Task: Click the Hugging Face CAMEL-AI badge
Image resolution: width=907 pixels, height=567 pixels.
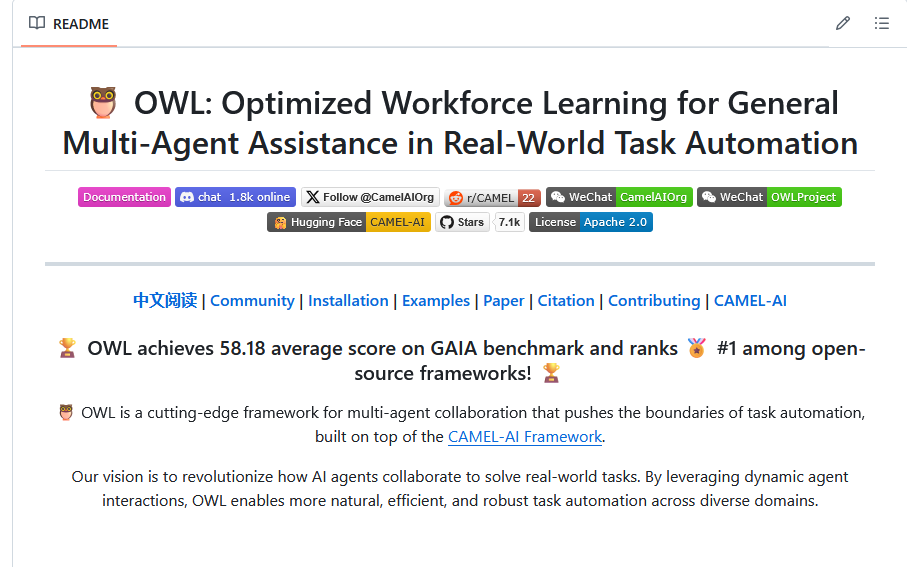Action: click(x=349, y=222)
